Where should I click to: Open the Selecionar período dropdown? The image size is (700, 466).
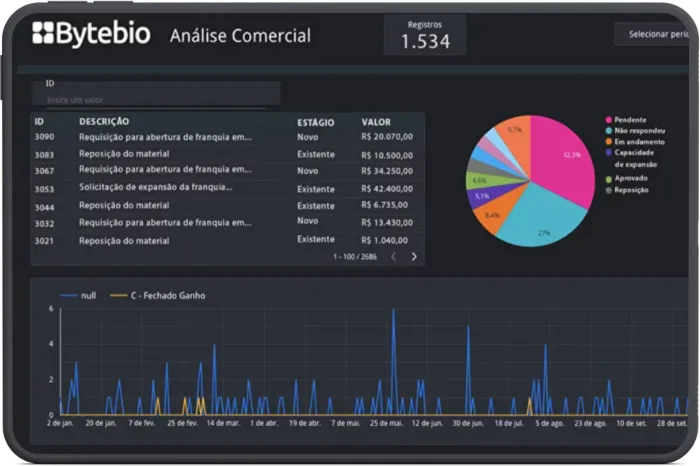pos(653,34)
